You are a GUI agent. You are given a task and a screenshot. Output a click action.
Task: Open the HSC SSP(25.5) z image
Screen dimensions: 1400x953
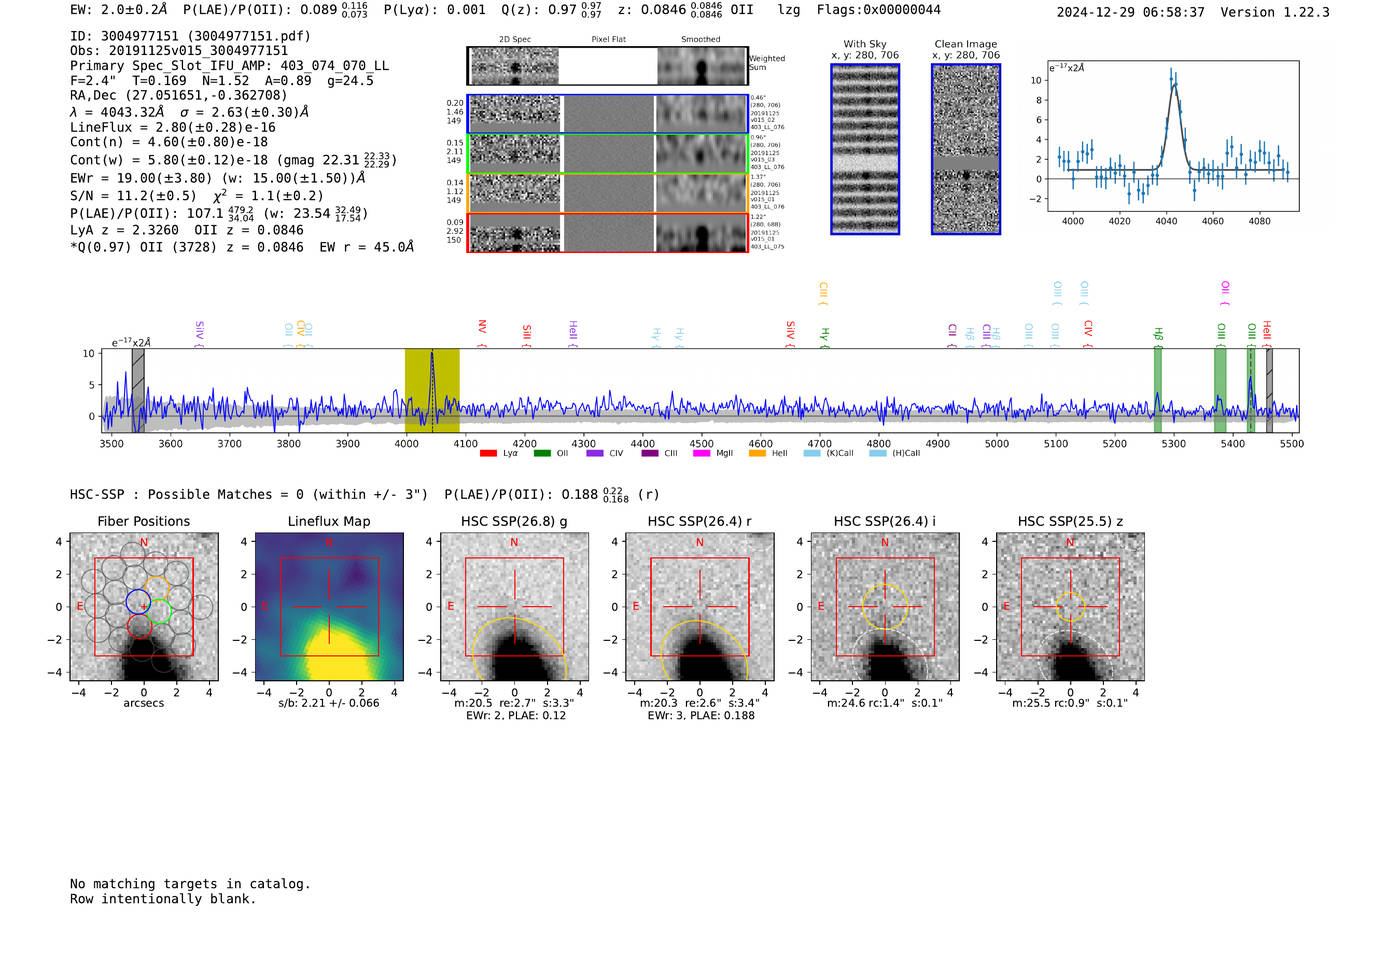(1070, 607)
